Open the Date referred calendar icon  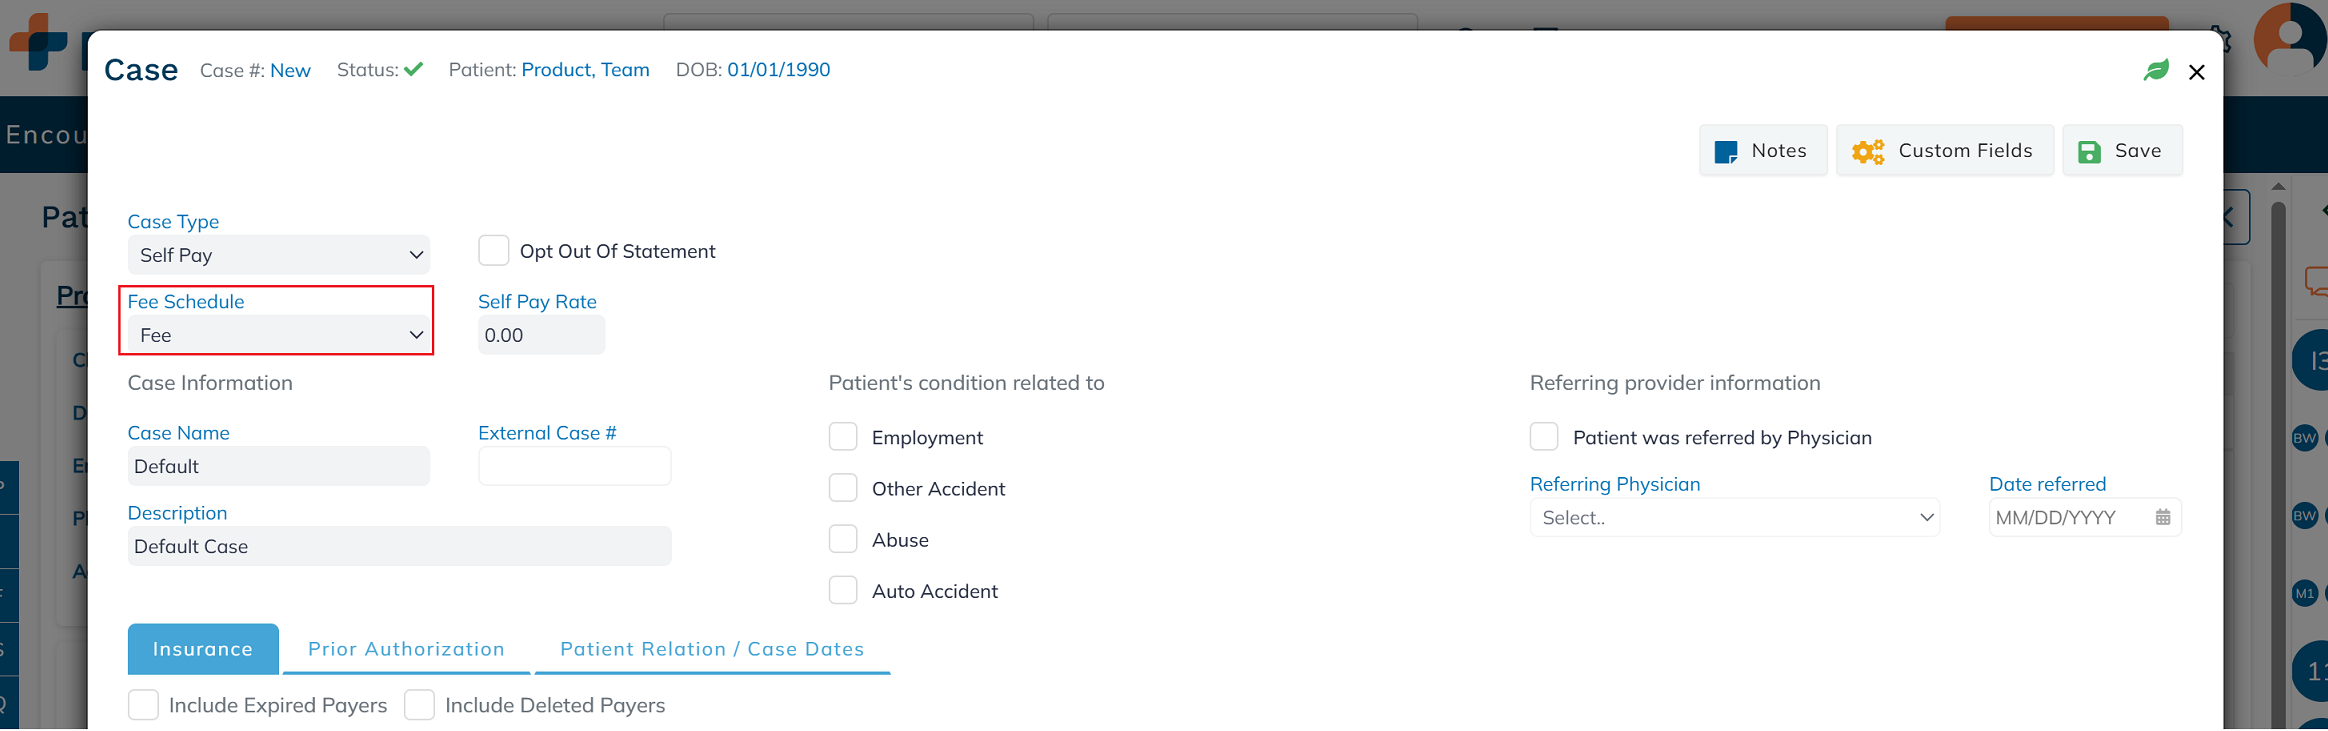[2163, 517]
